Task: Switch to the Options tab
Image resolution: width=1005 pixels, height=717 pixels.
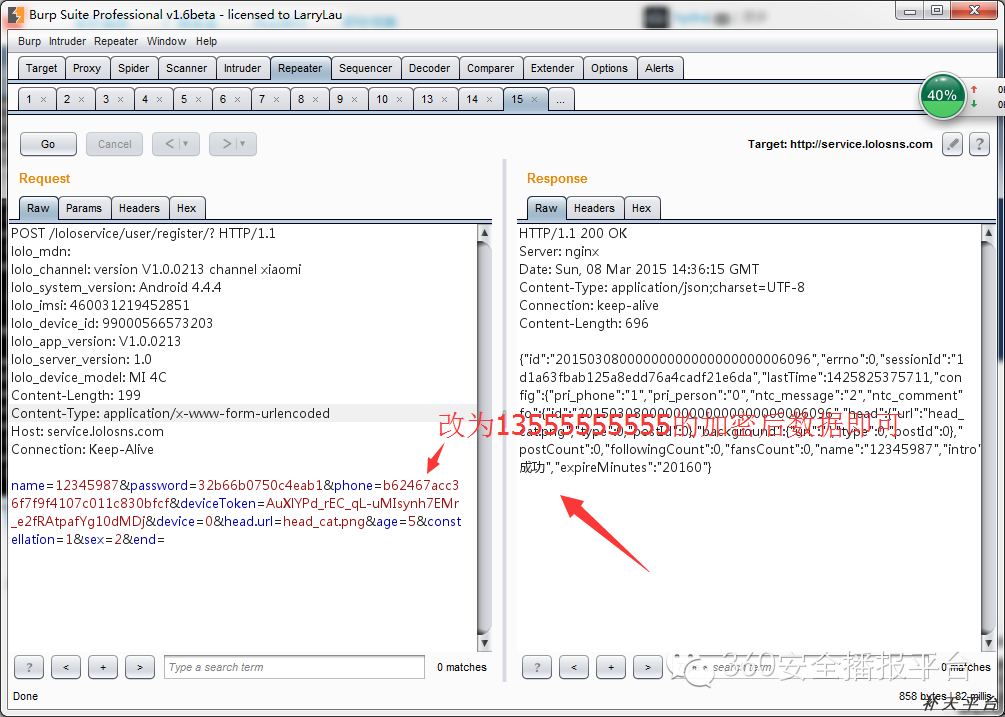Action: tap(610, 68)
